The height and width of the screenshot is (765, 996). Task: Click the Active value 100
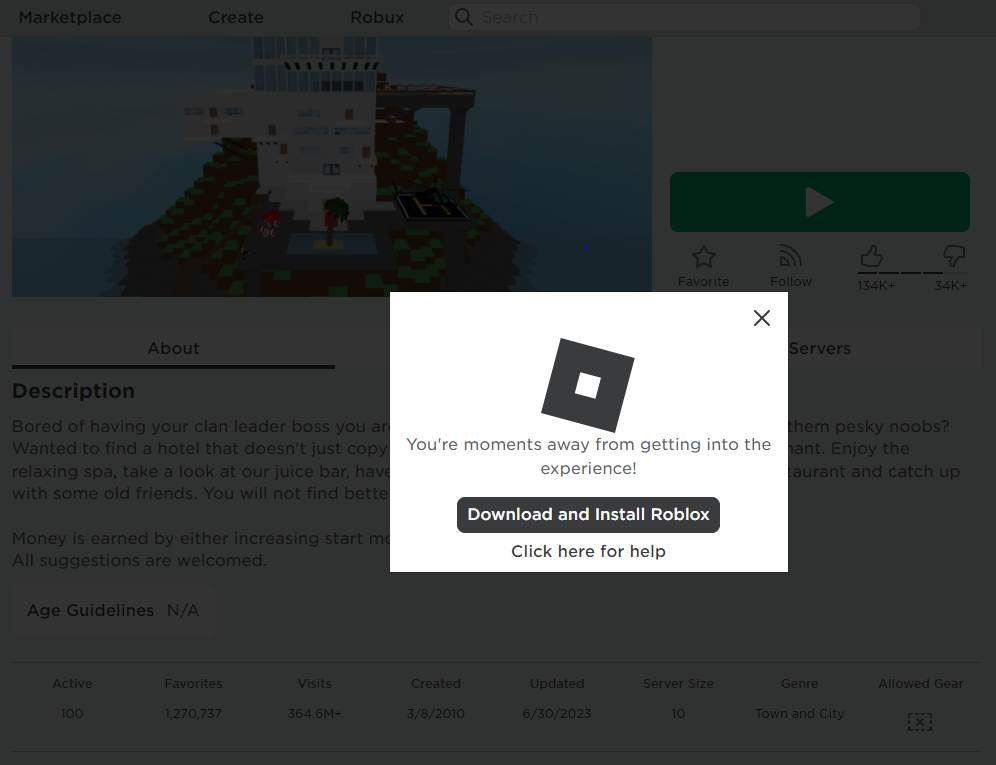[72, 714]
